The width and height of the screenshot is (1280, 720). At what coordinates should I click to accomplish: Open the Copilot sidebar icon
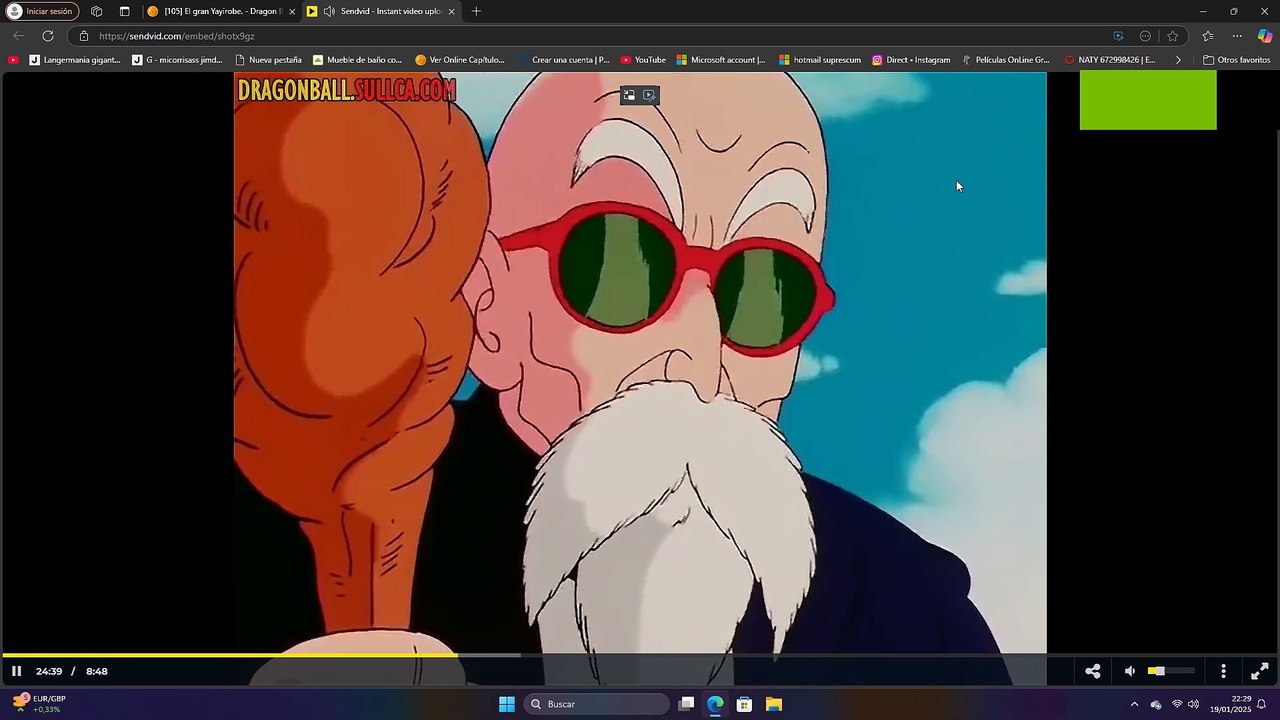coord(1265,36)
